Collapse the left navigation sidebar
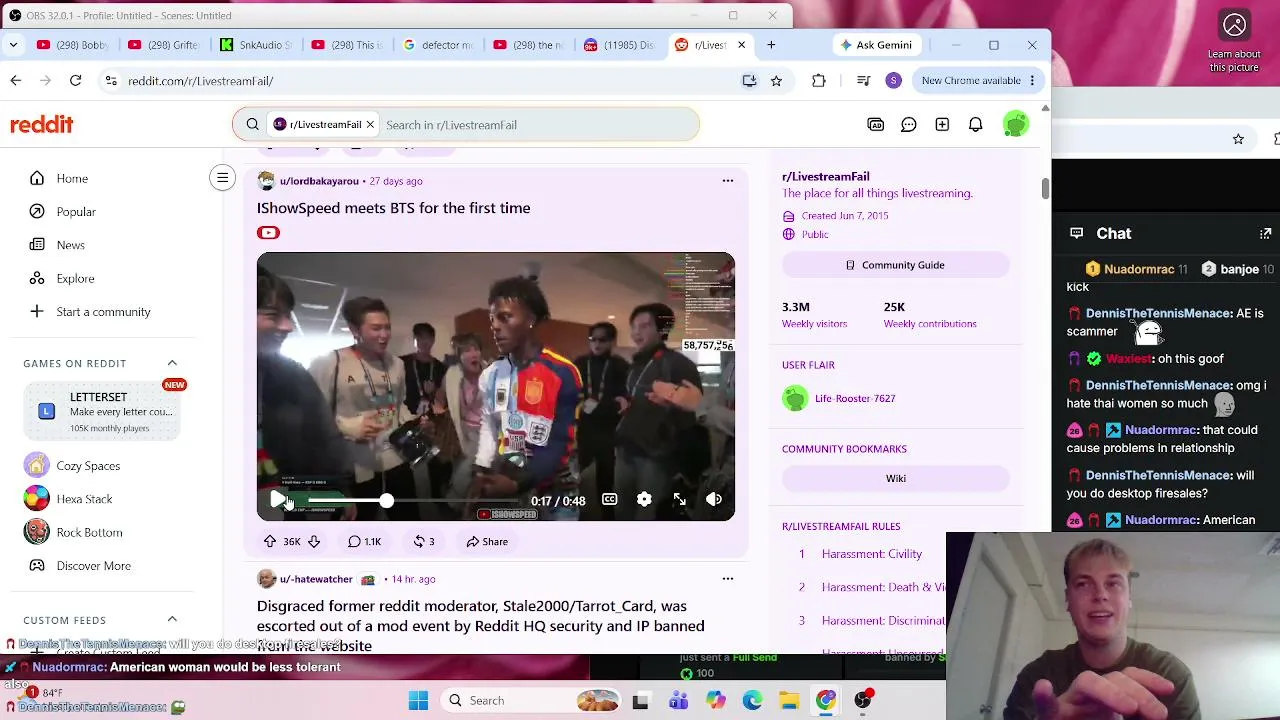This screenshot has width=1280, height=720. point(222,178)
